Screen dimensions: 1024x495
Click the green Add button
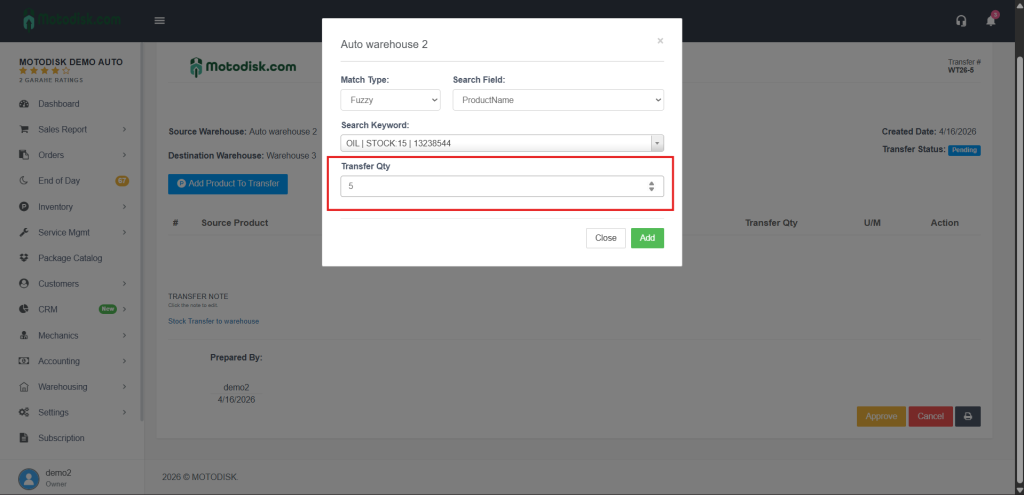click(x=647, y=238)
